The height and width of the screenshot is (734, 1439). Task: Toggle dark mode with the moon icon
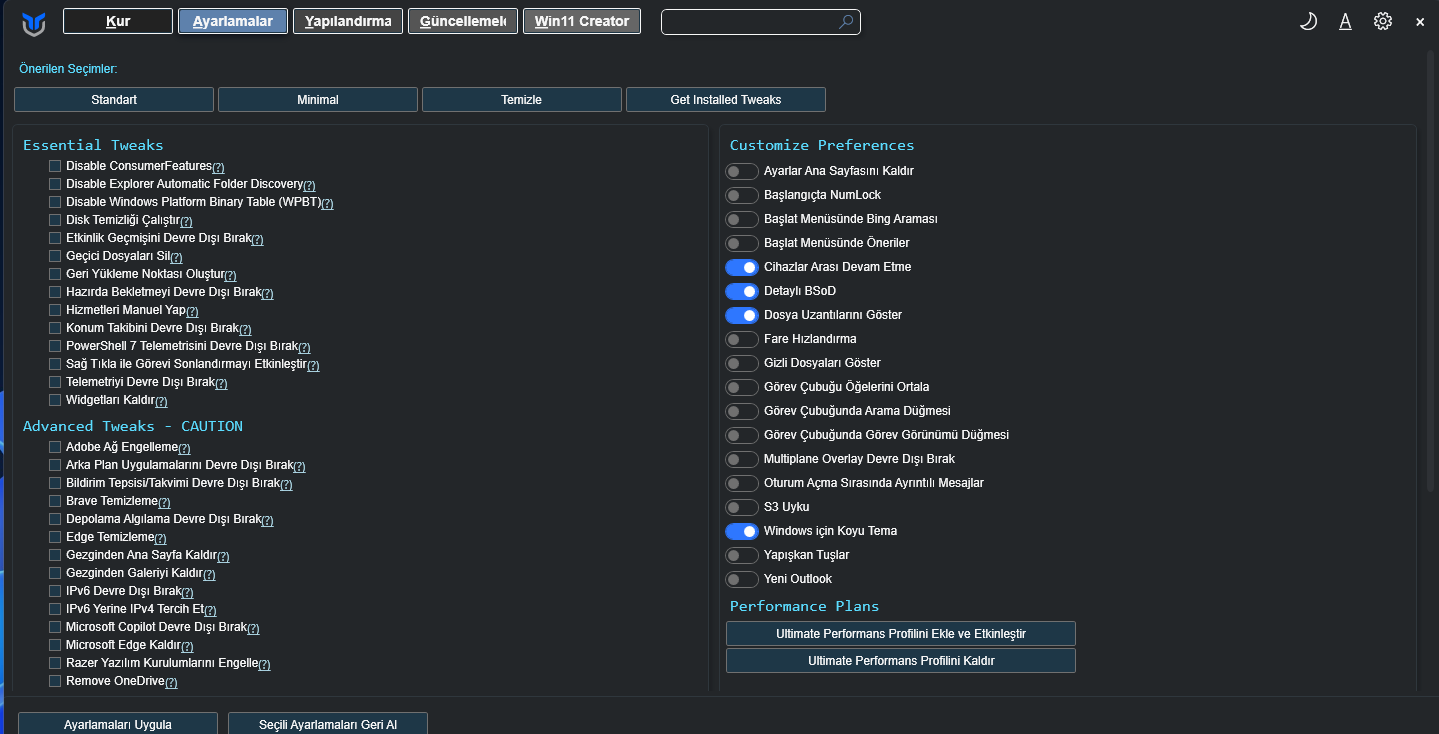point(1307,20)
